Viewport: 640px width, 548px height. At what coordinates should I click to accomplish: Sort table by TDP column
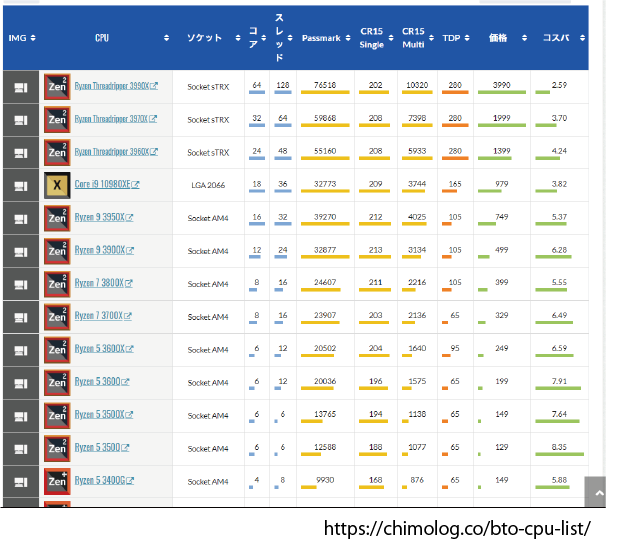point(467,38)
